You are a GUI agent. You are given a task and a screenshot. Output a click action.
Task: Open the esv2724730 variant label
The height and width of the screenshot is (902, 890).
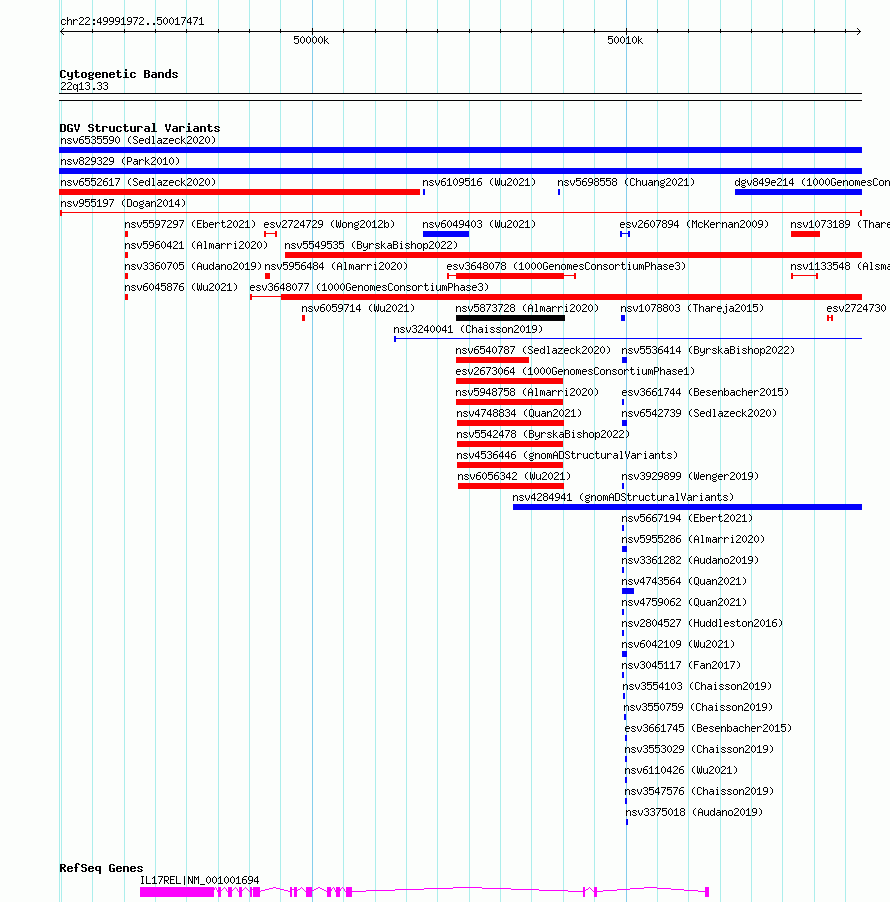857,308
